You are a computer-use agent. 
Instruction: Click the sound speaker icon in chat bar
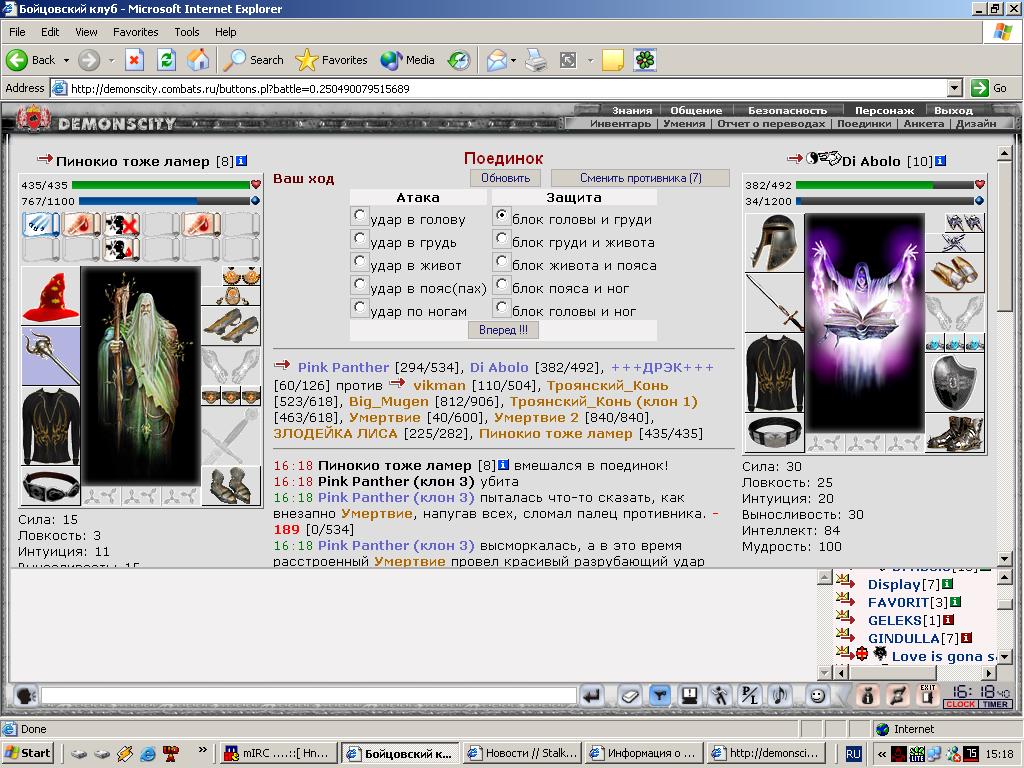click(x=780, y=696)
